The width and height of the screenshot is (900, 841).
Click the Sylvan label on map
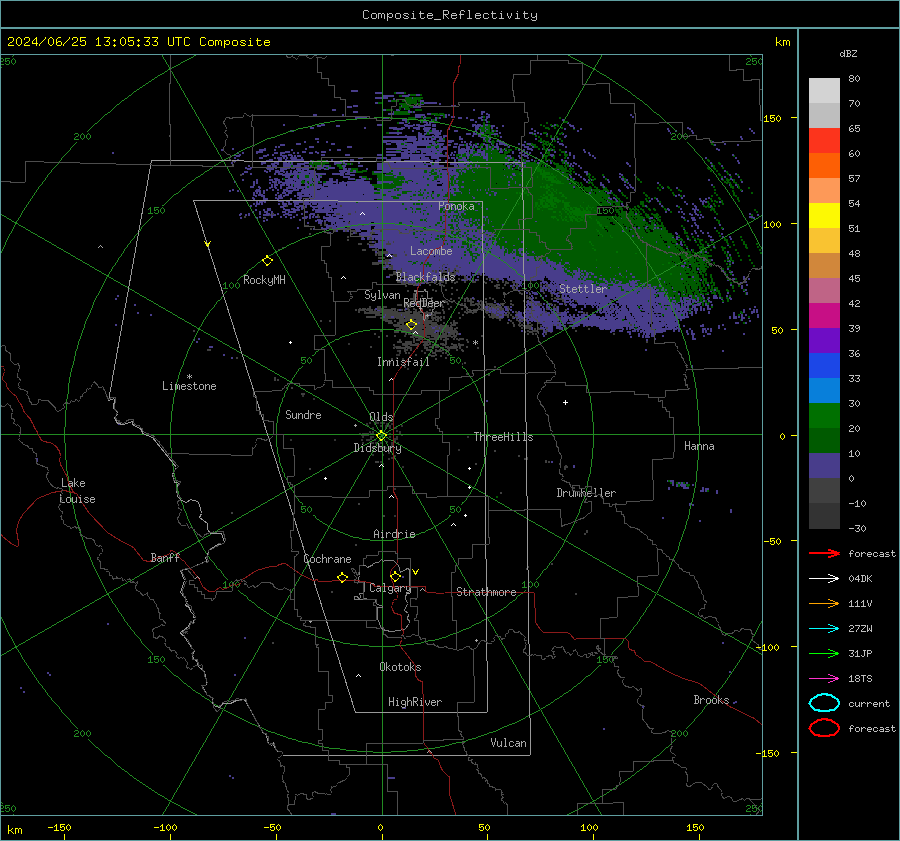pyautogui.click(x=382, y=295)
